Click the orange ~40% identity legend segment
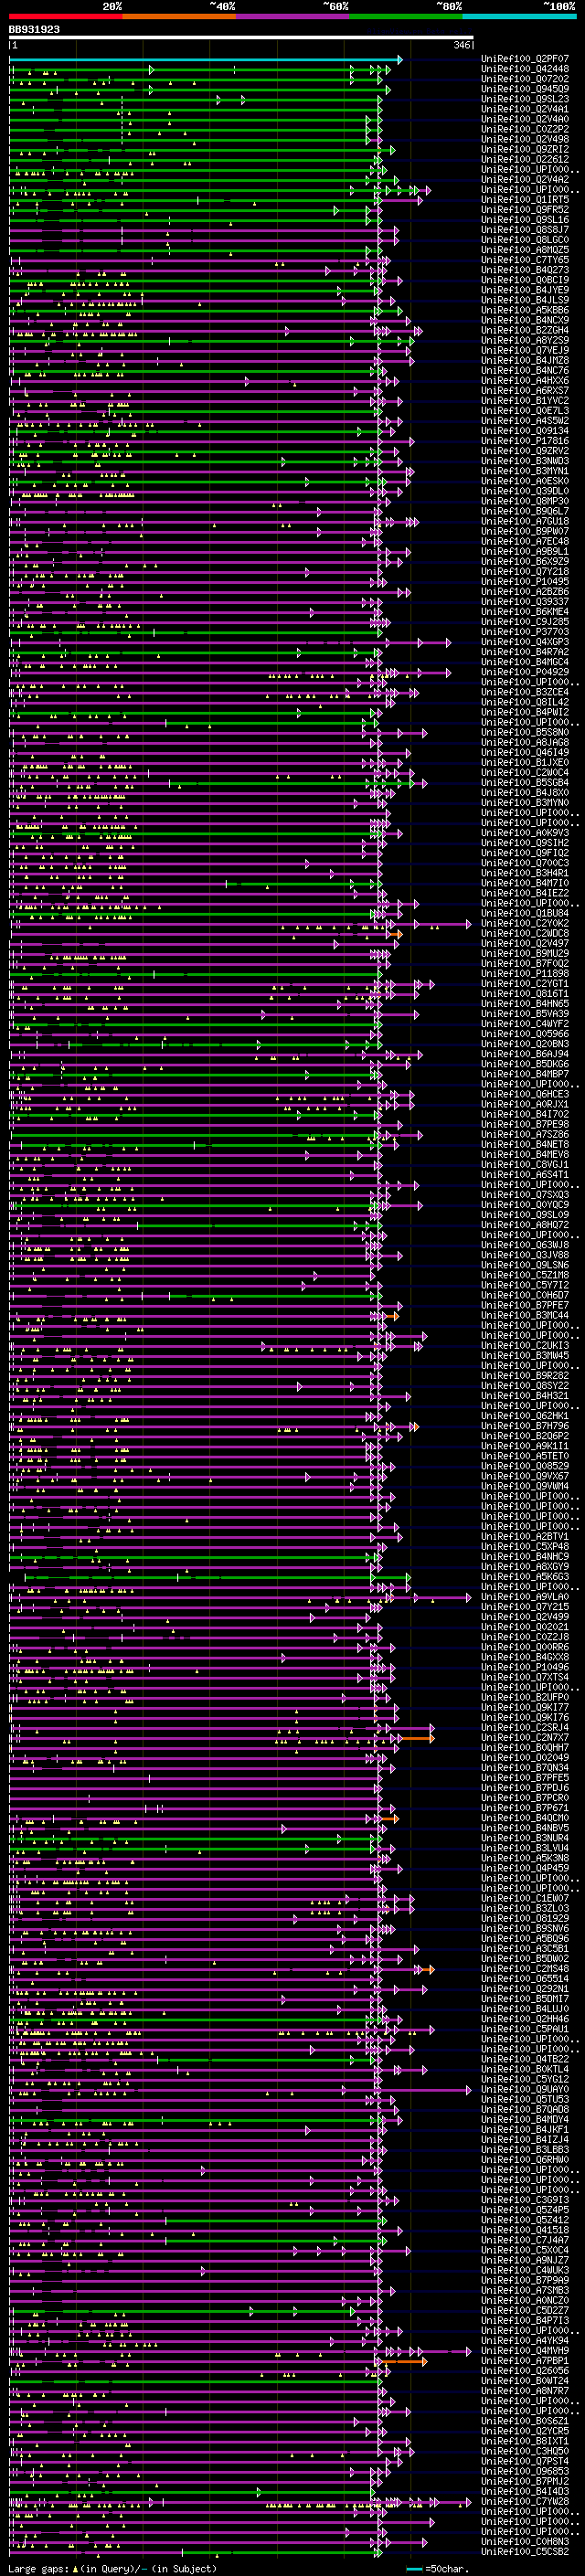This screenshot has width=585, height=2576. pos(179,16)
